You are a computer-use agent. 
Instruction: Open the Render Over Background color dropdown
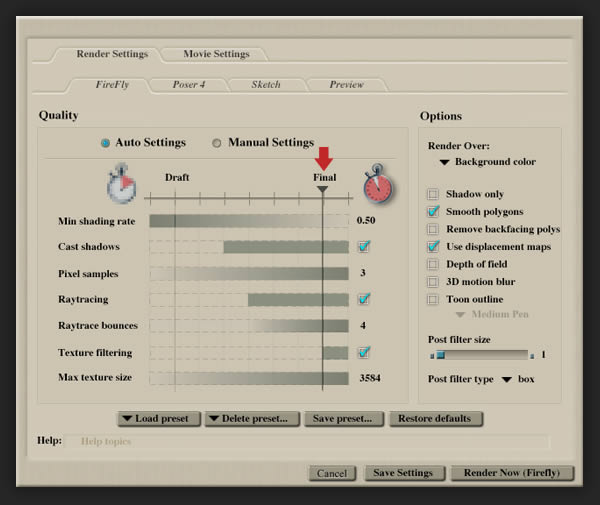(488, 162)
